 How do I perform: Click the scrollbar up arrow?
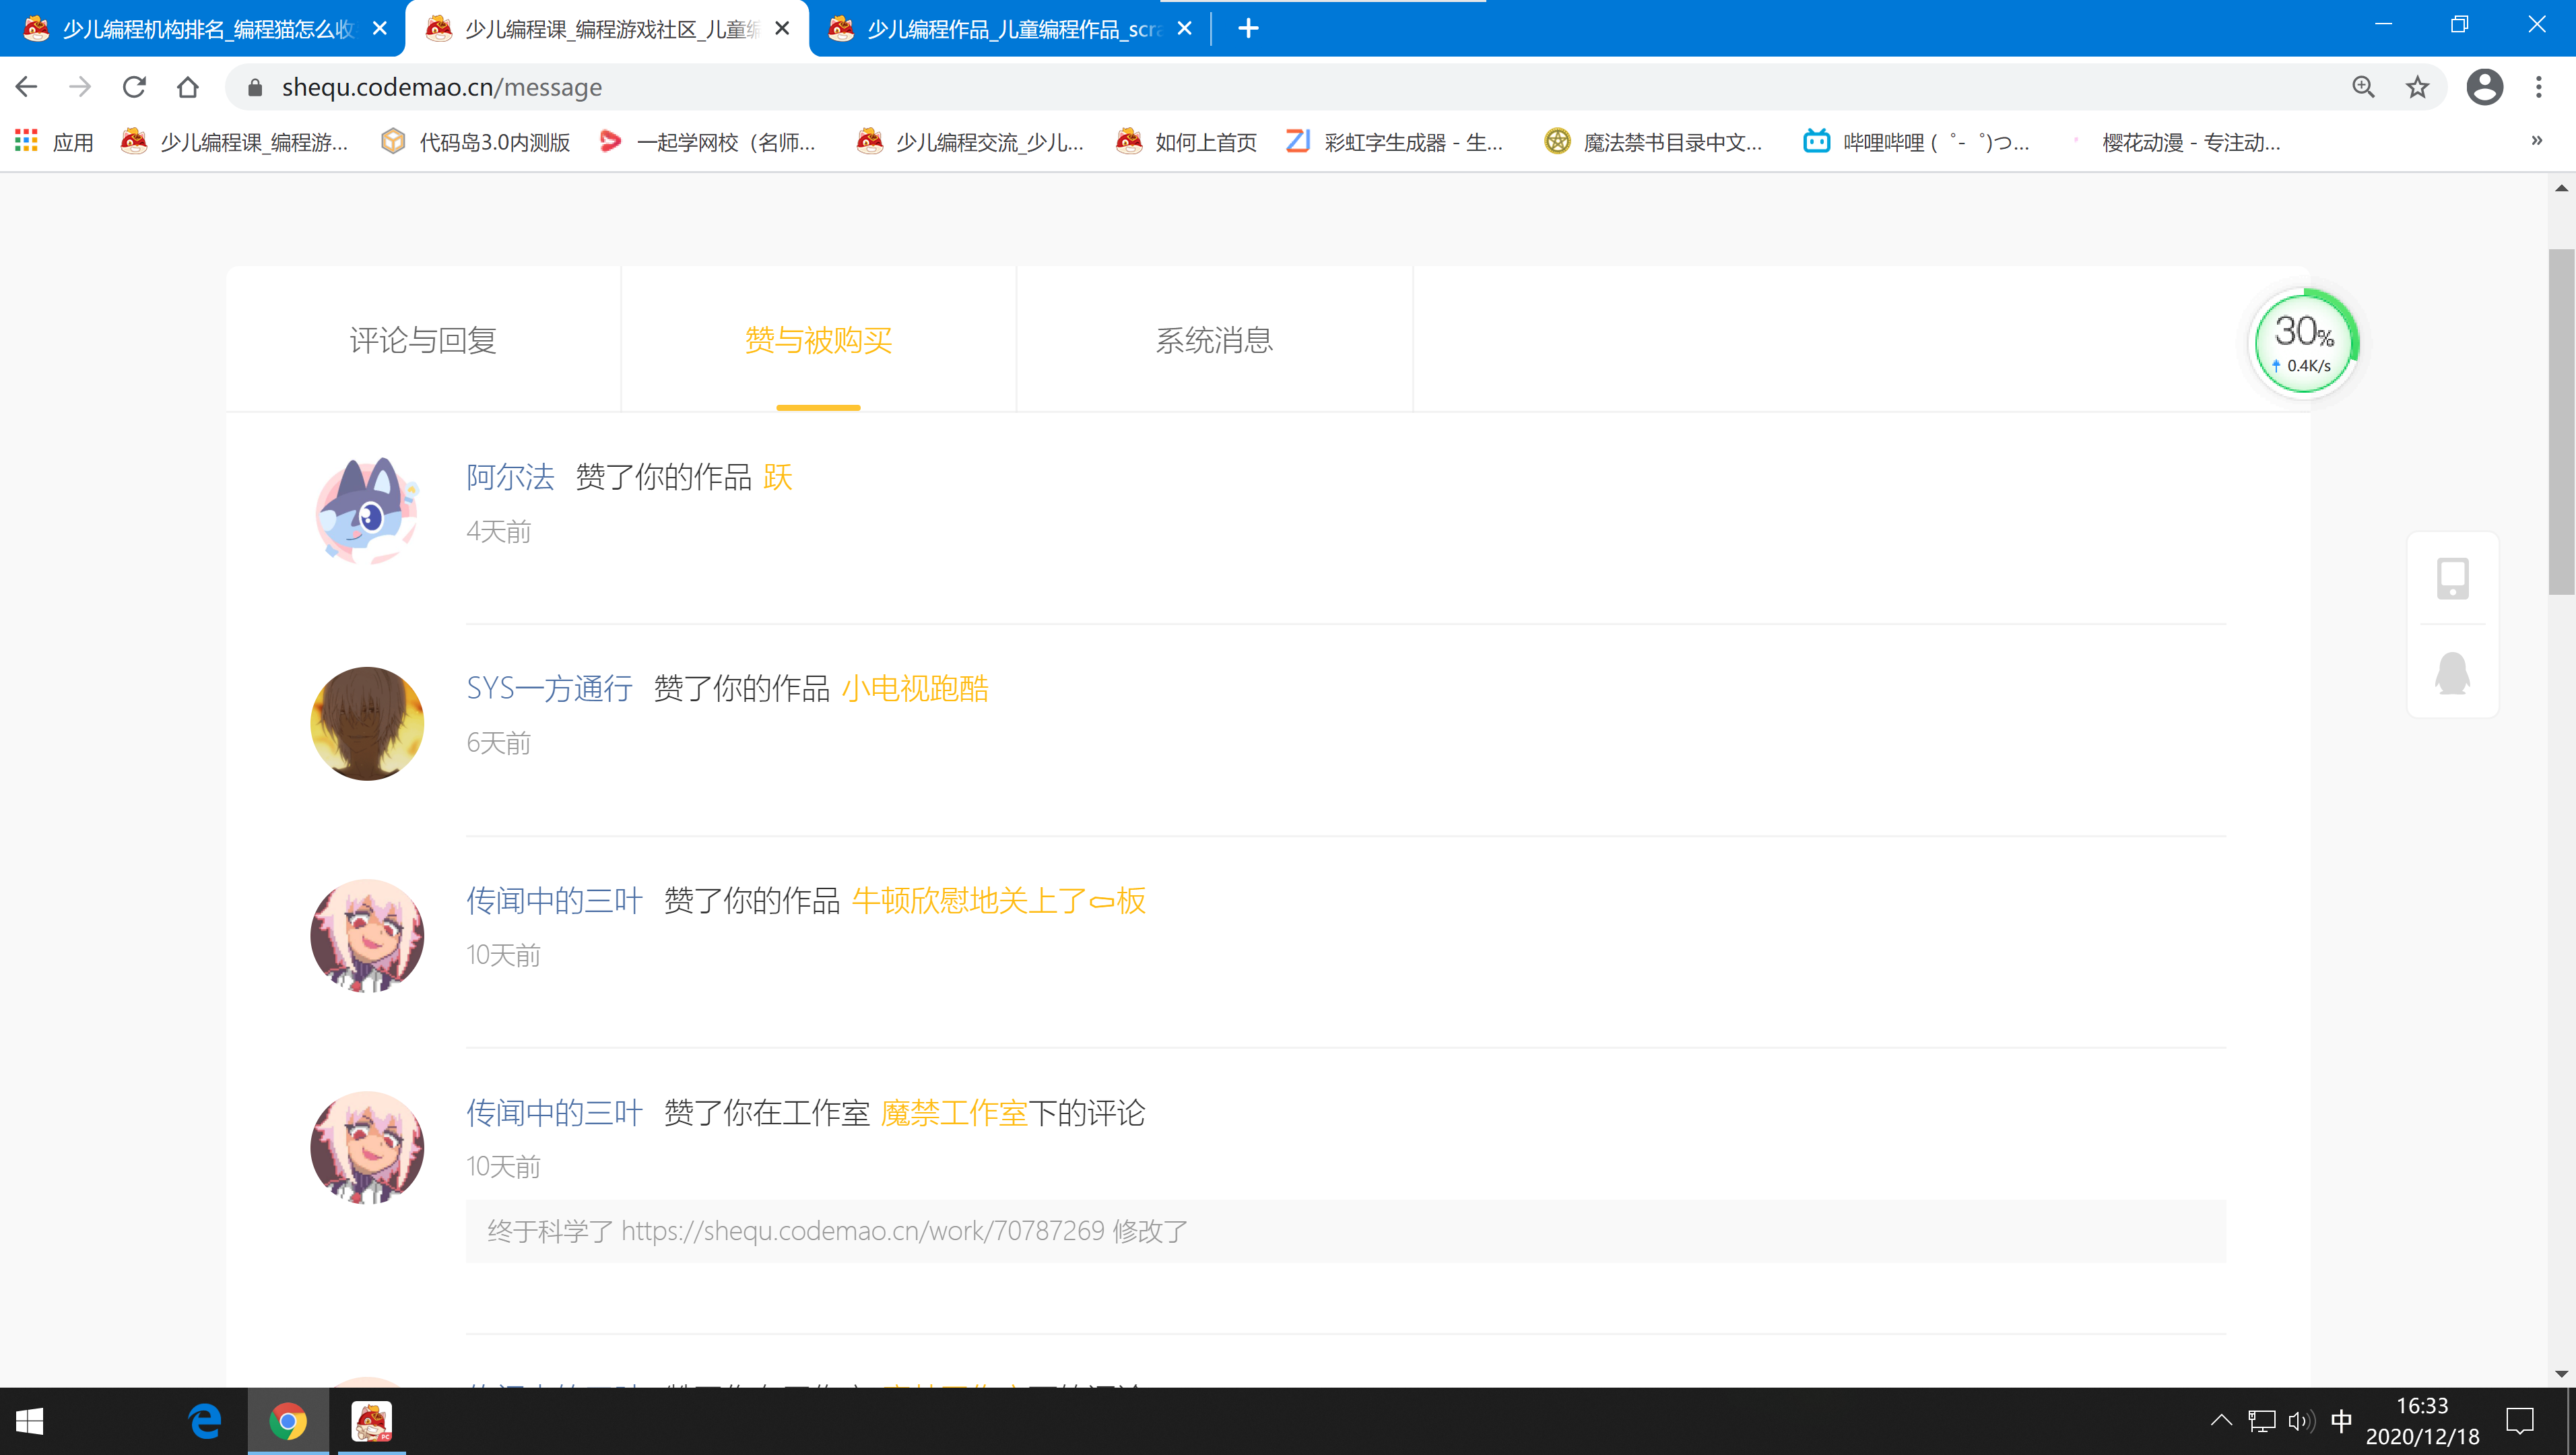coord(2561,187)
